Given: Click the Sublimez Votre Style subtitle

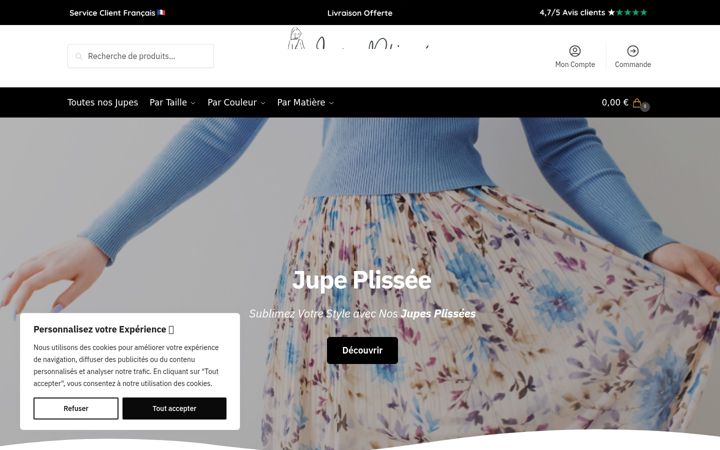Looking at the screenshot, I should coord(362,314).
